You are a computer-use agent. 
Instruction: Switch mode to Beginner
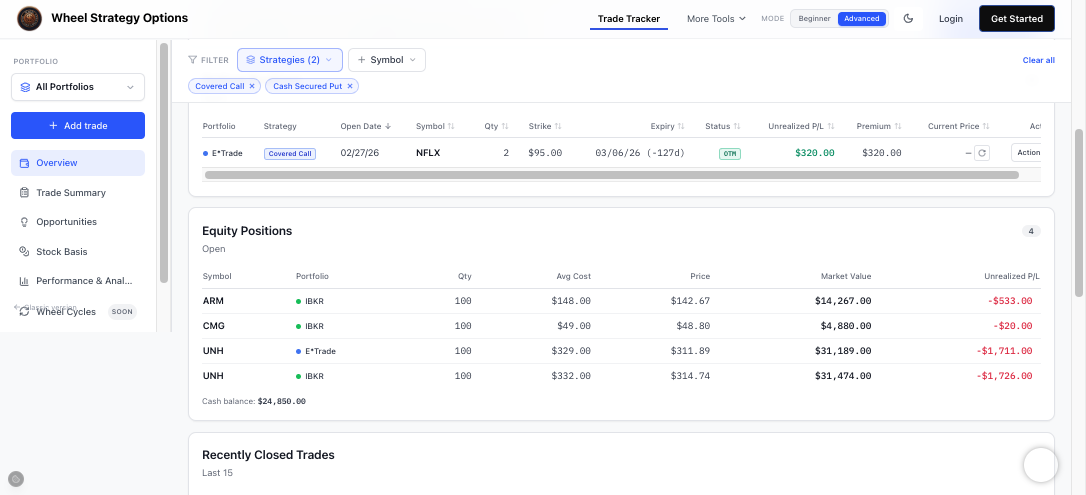pos(814,19)
